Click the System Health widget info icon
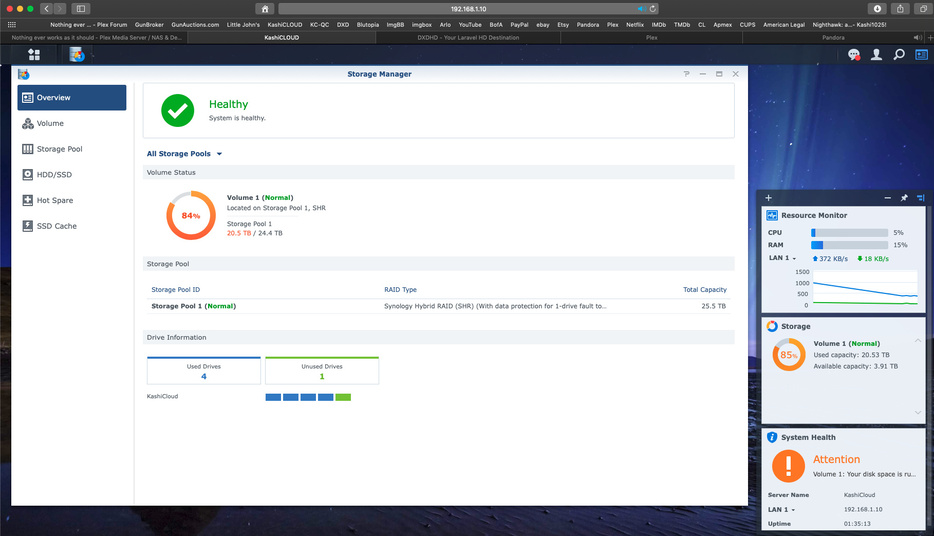Image resolution: width=934 pixels, height=536 pixels. (772, 437)
